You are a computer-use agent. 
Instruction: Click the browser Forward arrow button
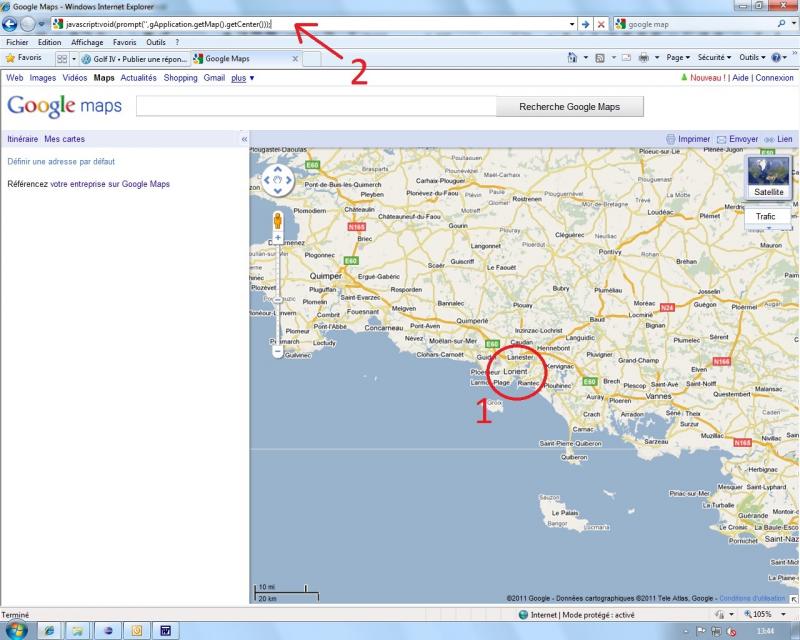tap(28, 24)
